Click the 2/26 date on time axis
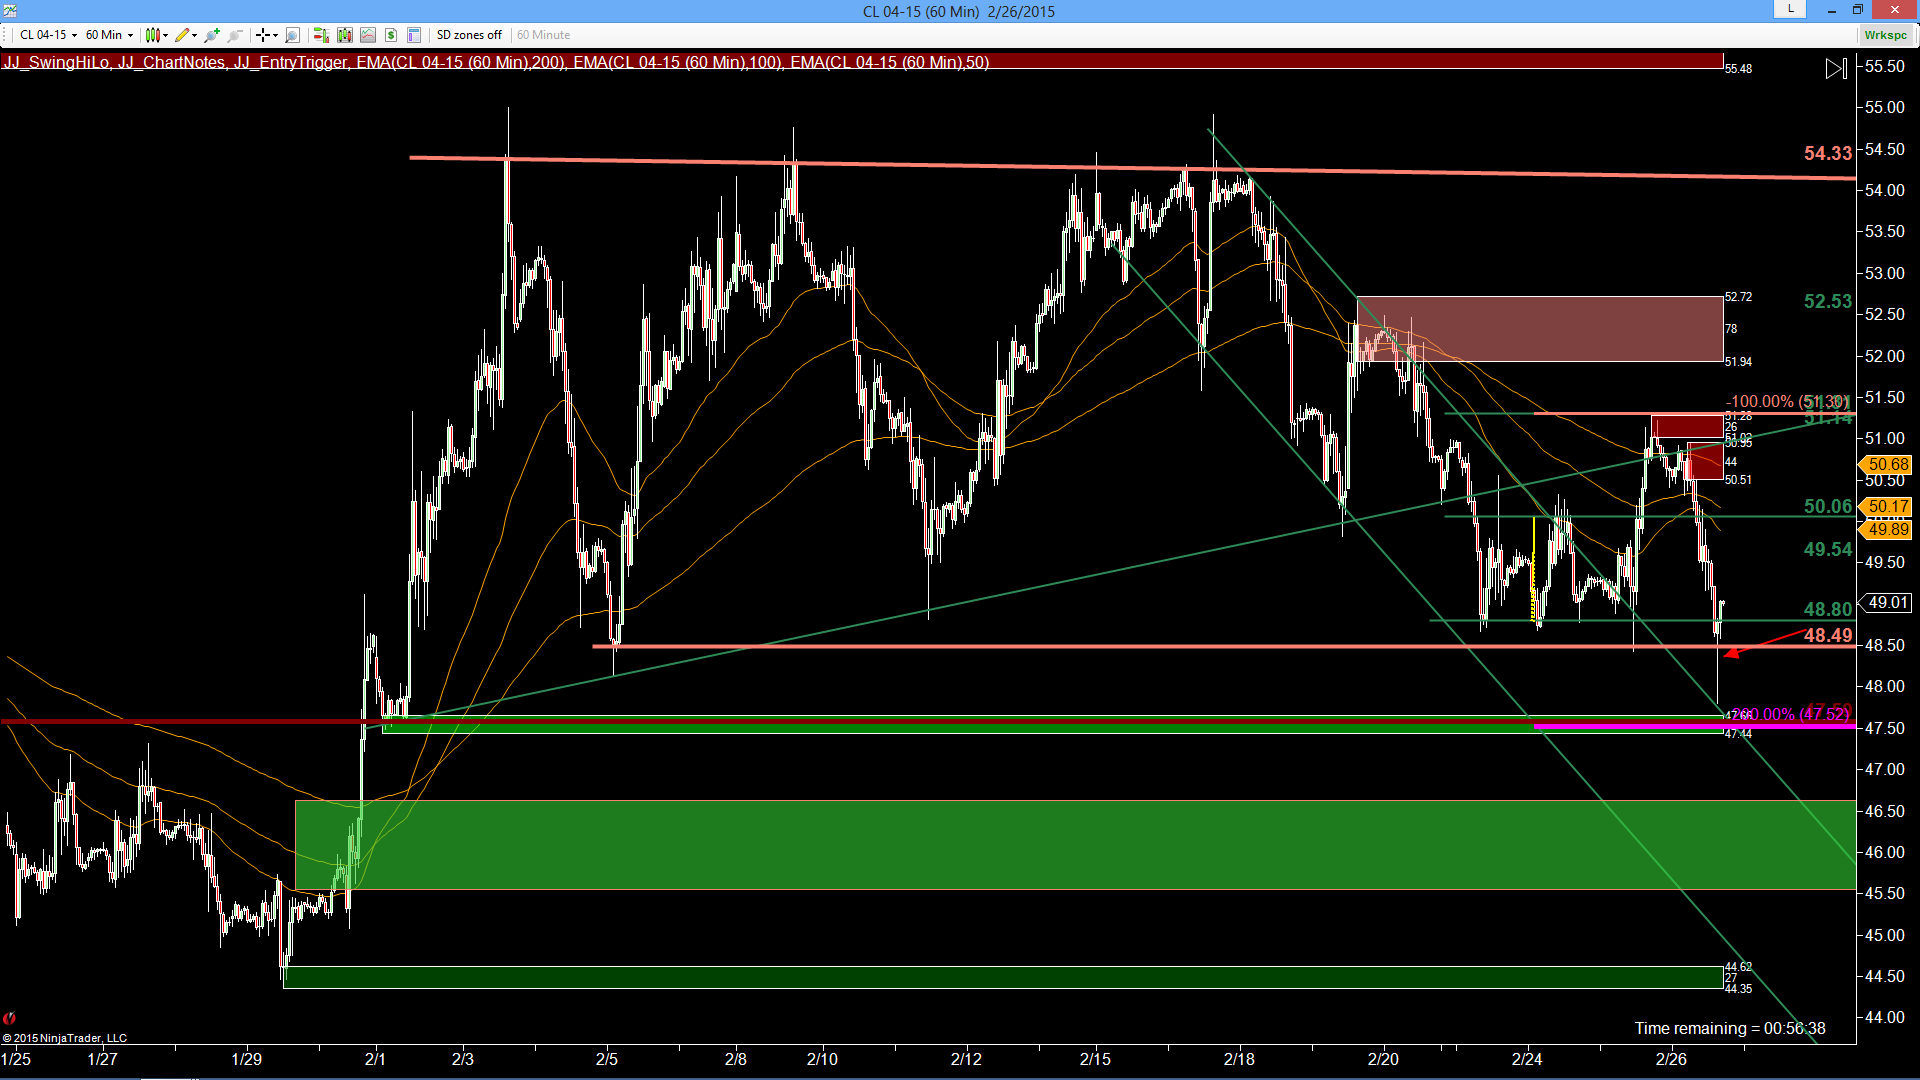1920x1080 pixels. (1671, 1059)
